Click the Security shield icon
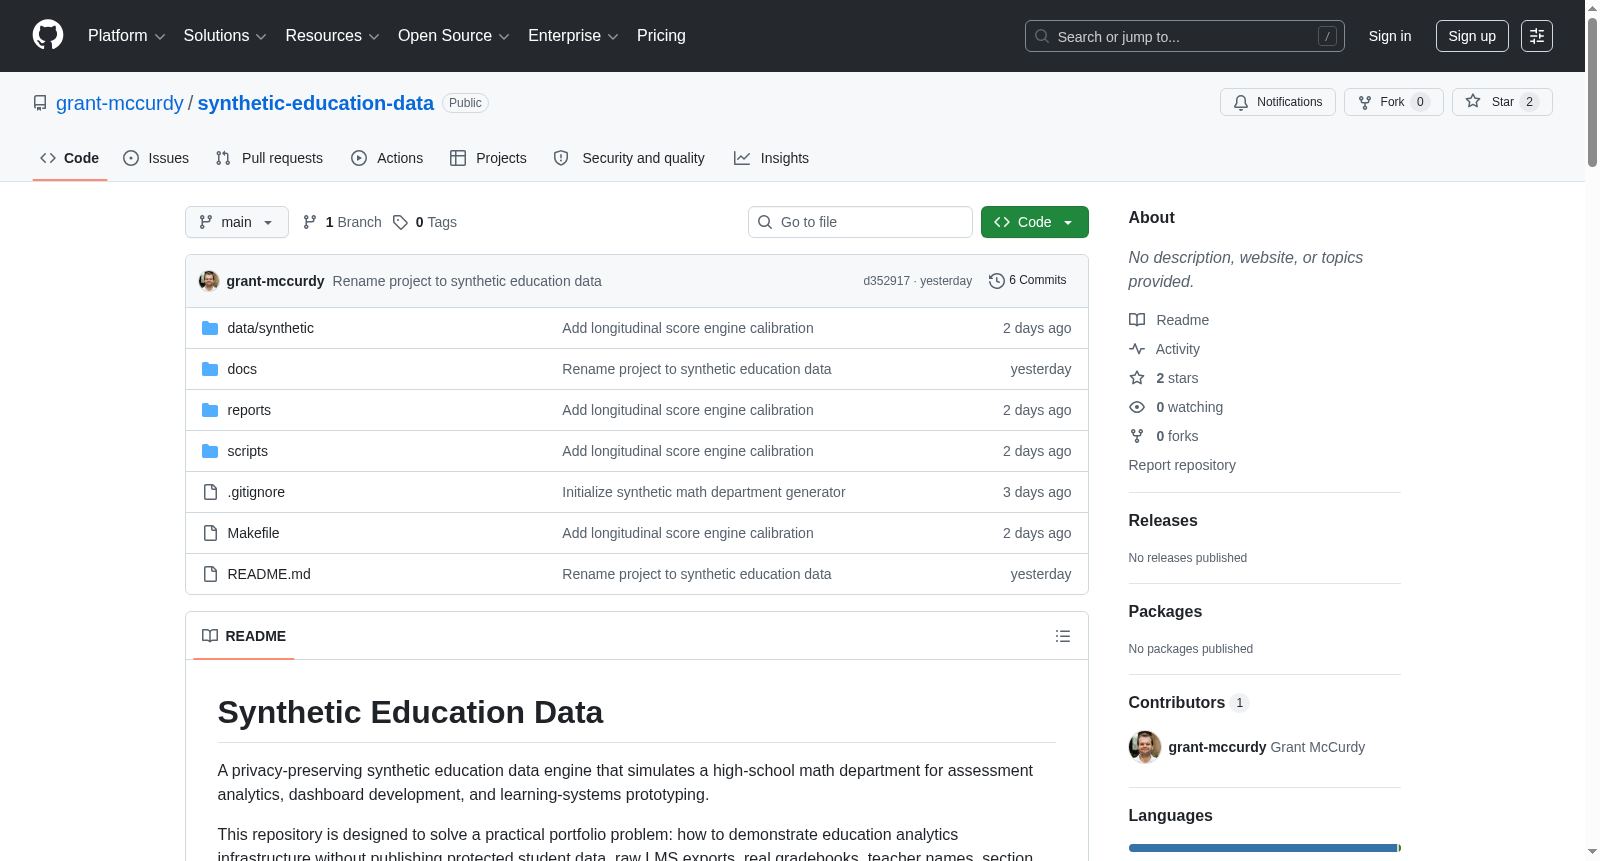1600x861 pixels. 561,158
